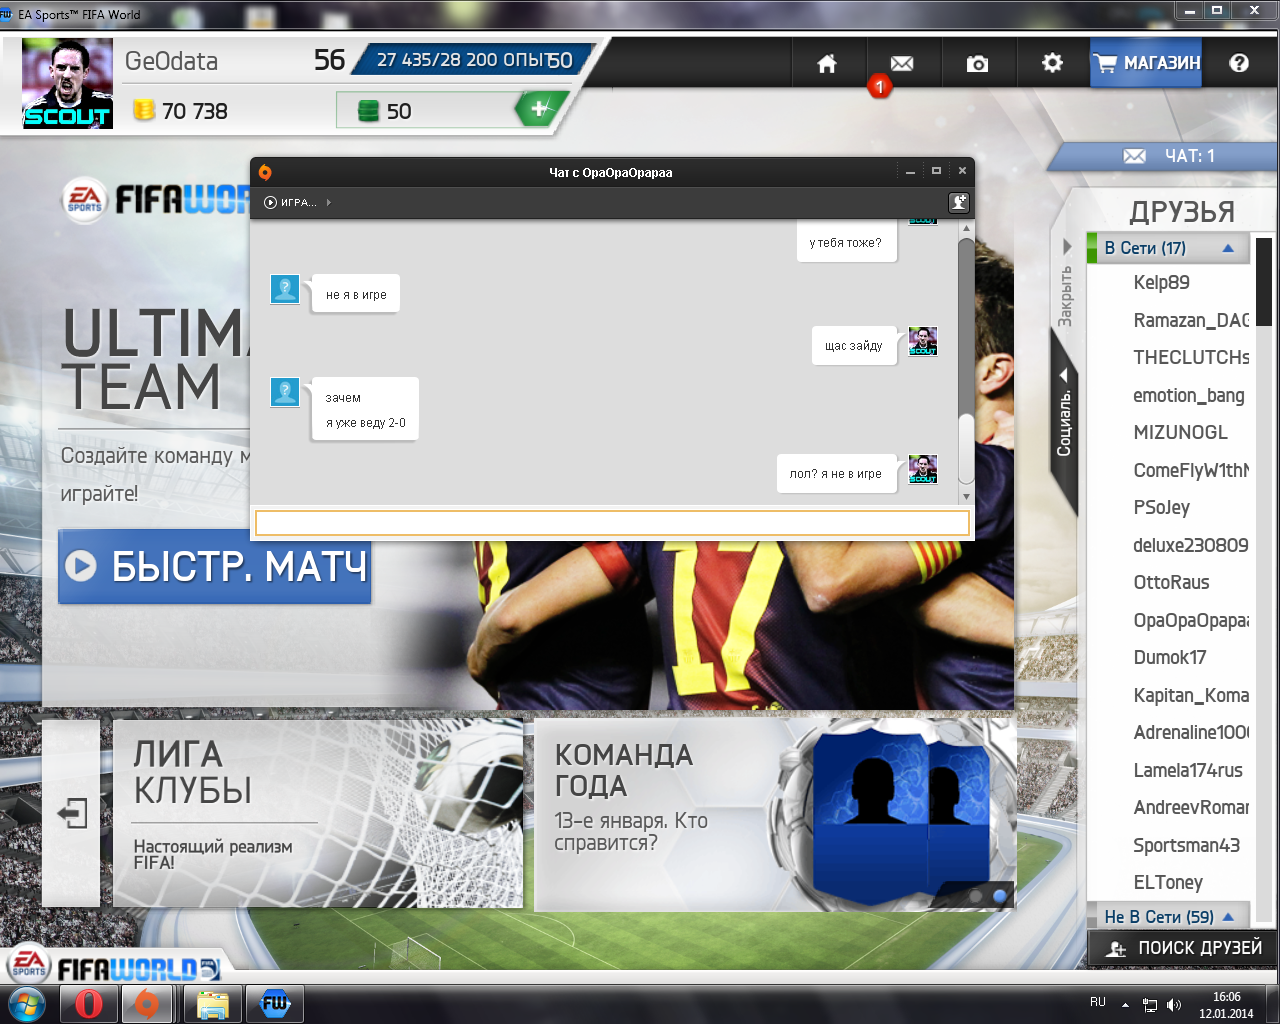Show hidden tray icons arrow
Screen dimensions: 1280x1024
1125,1004
